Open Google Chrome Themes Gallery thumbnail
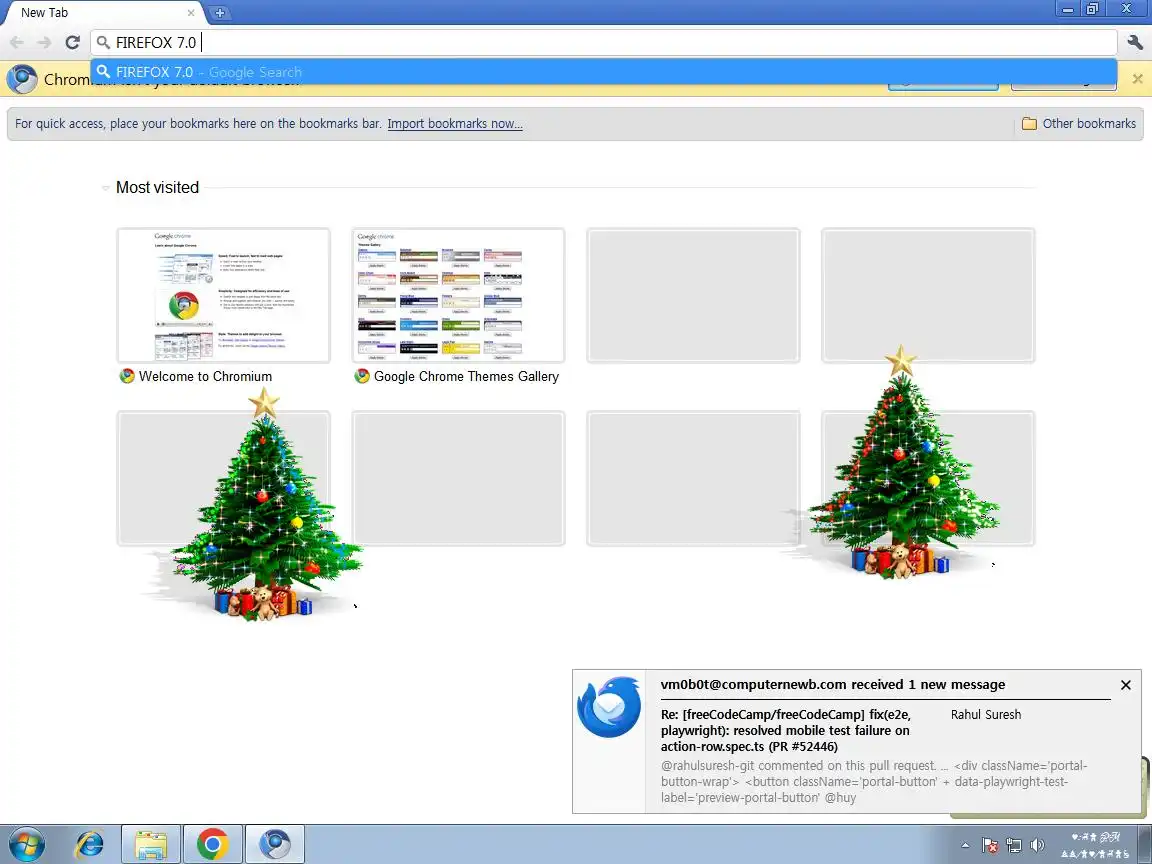The width and height of the screenshot is (1152, 864). (458, 295)
